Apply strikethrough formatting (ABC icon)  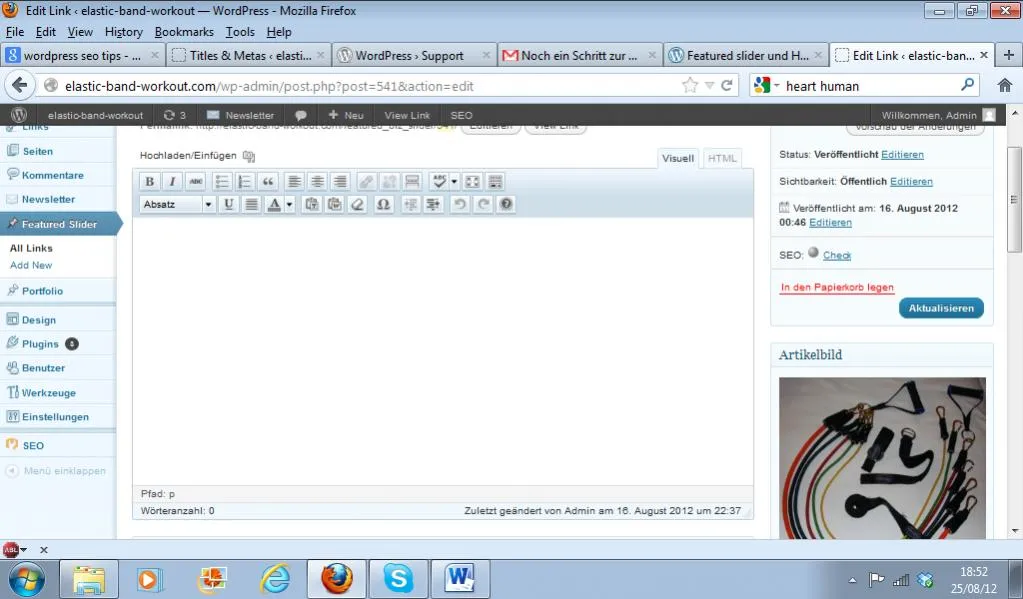(196, 181)
